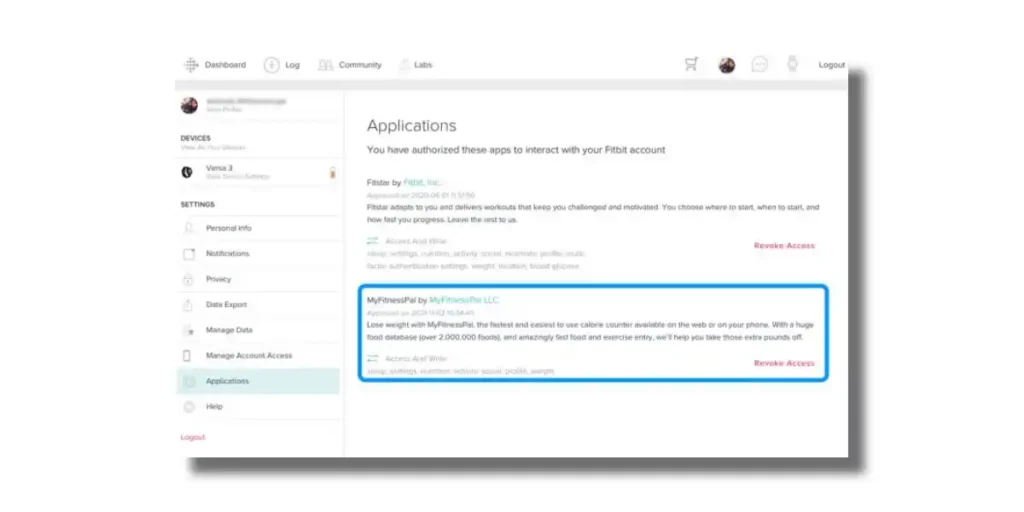Click Logout in the top bar
This screenshot has width=1024, height=512.
click(831, 65)
